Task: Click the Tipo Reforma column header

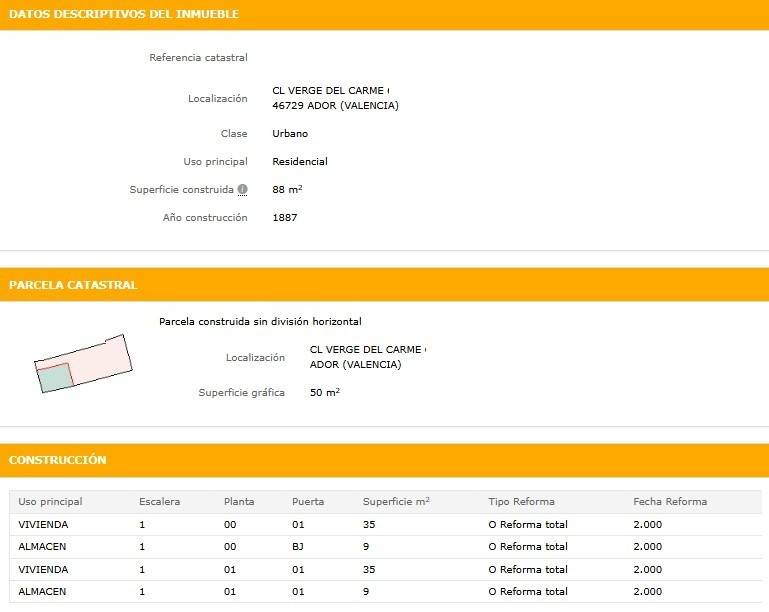Action: (521, 501)
